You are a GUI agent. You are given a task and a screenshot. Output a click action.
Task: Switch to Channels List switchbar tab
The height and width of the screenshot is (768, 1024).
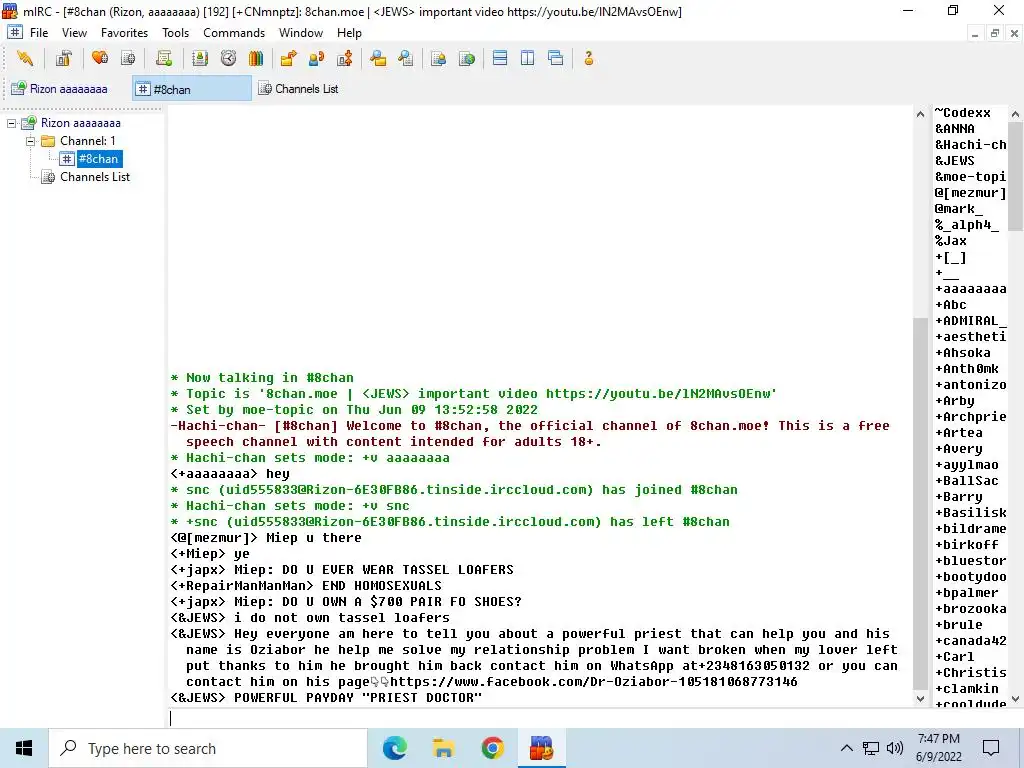(x=298, y=89)
